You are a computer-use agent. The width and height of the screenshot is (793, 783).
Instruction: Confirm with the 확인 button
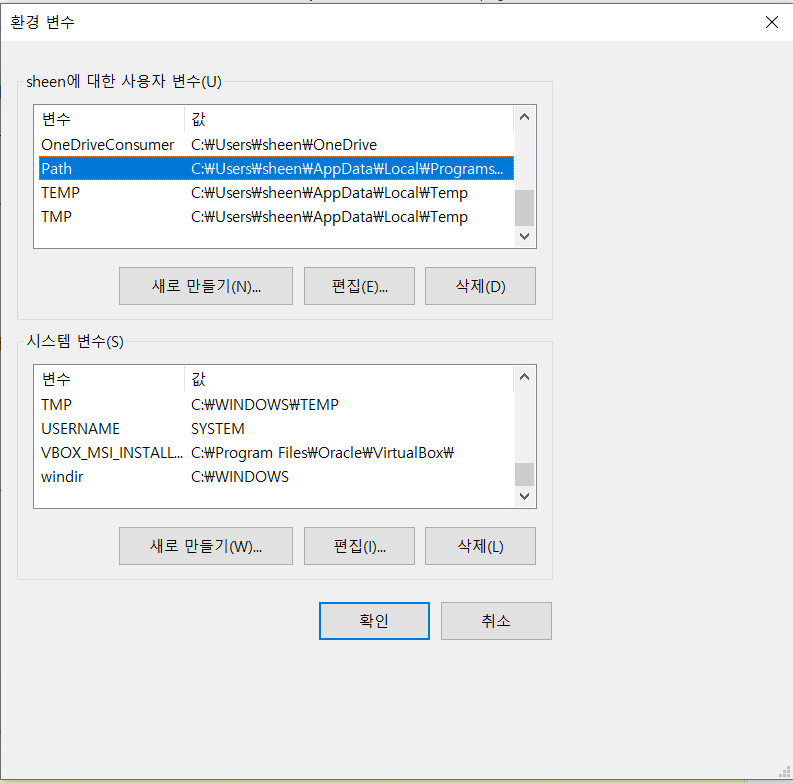coord(374,621)
